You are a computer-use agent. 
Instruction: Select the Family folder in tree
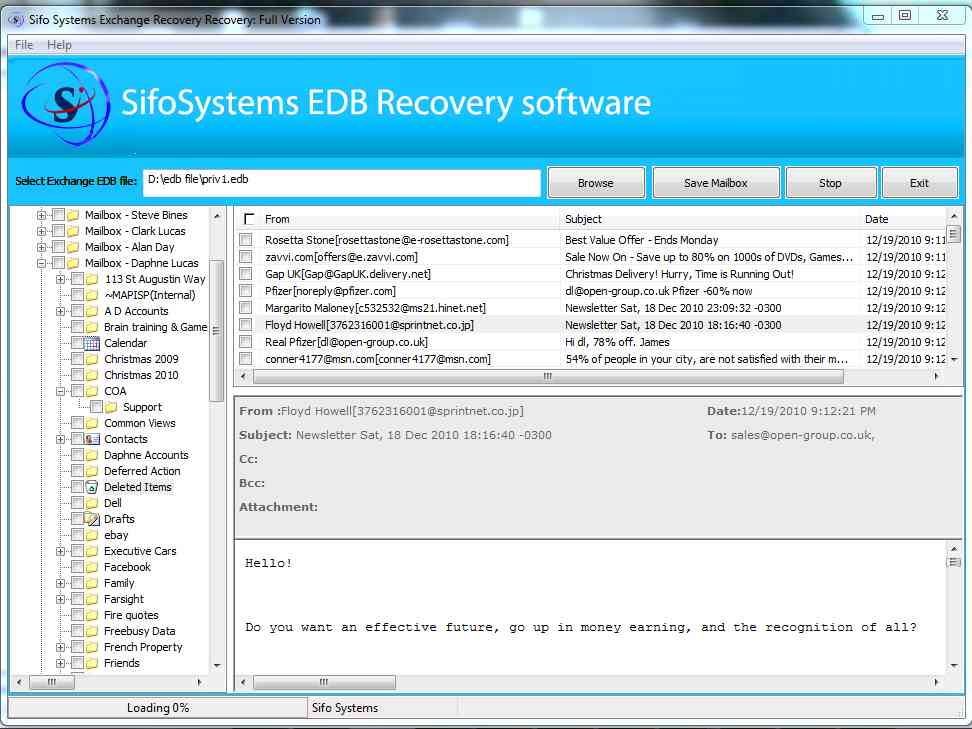[119, 583]
